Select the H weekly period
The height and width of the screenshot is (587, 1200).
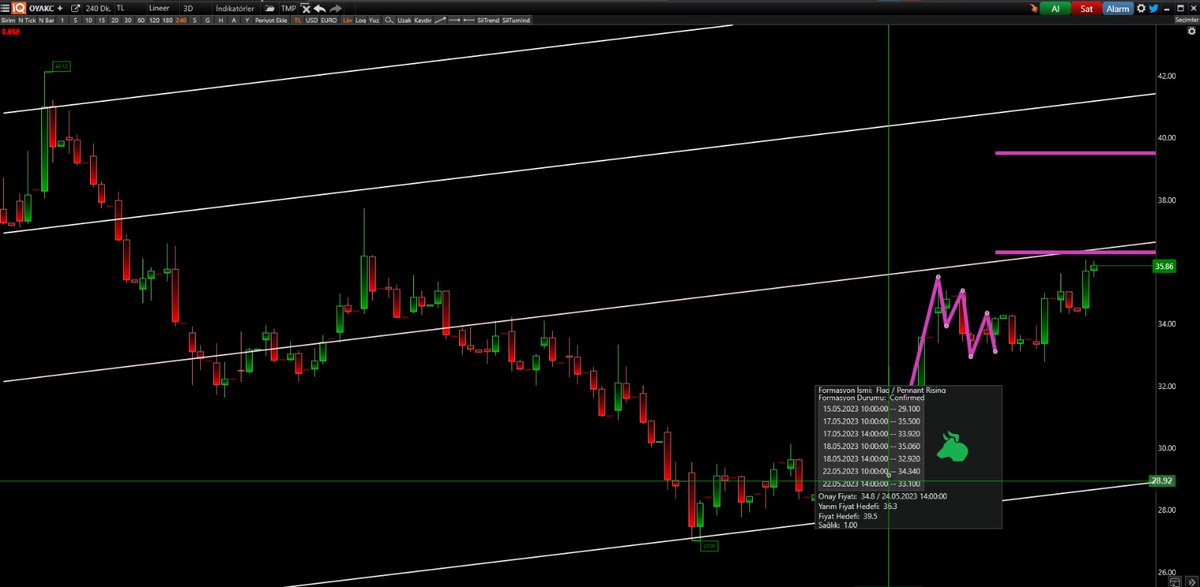(220, 20)
